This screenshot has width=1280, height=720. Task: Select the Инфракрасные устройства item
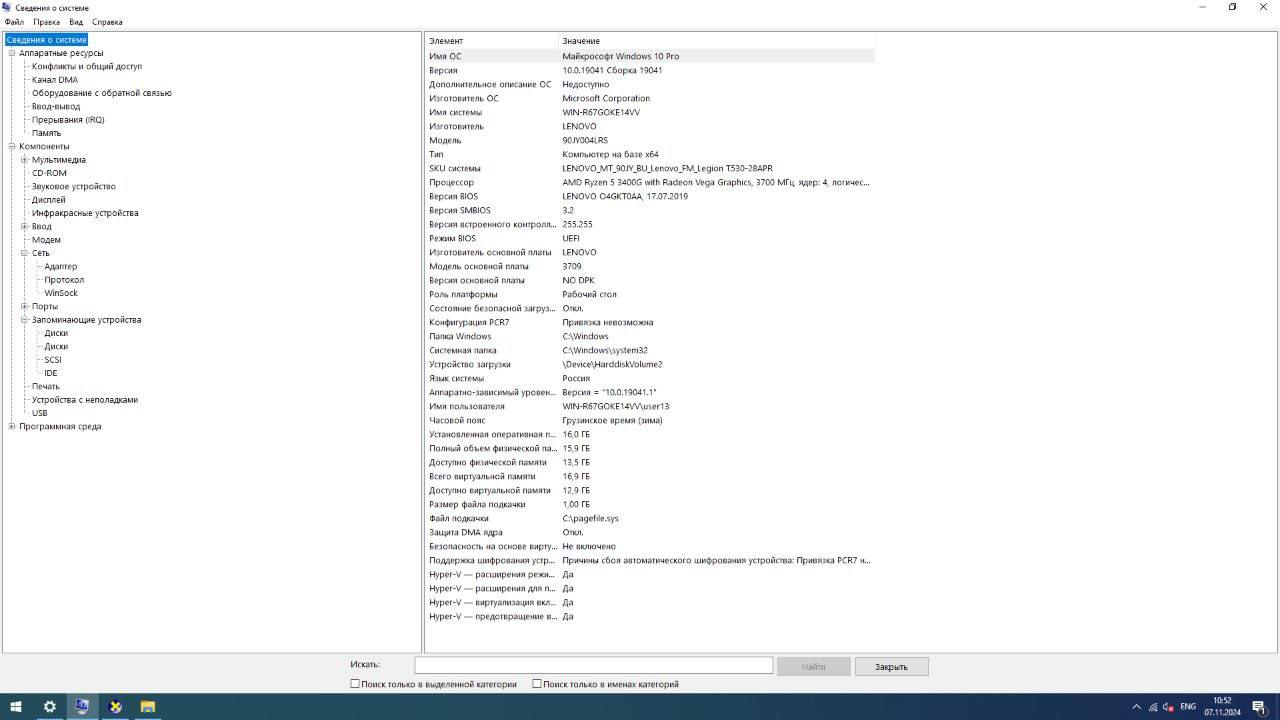pyautogui.click(x=85, y=213)
